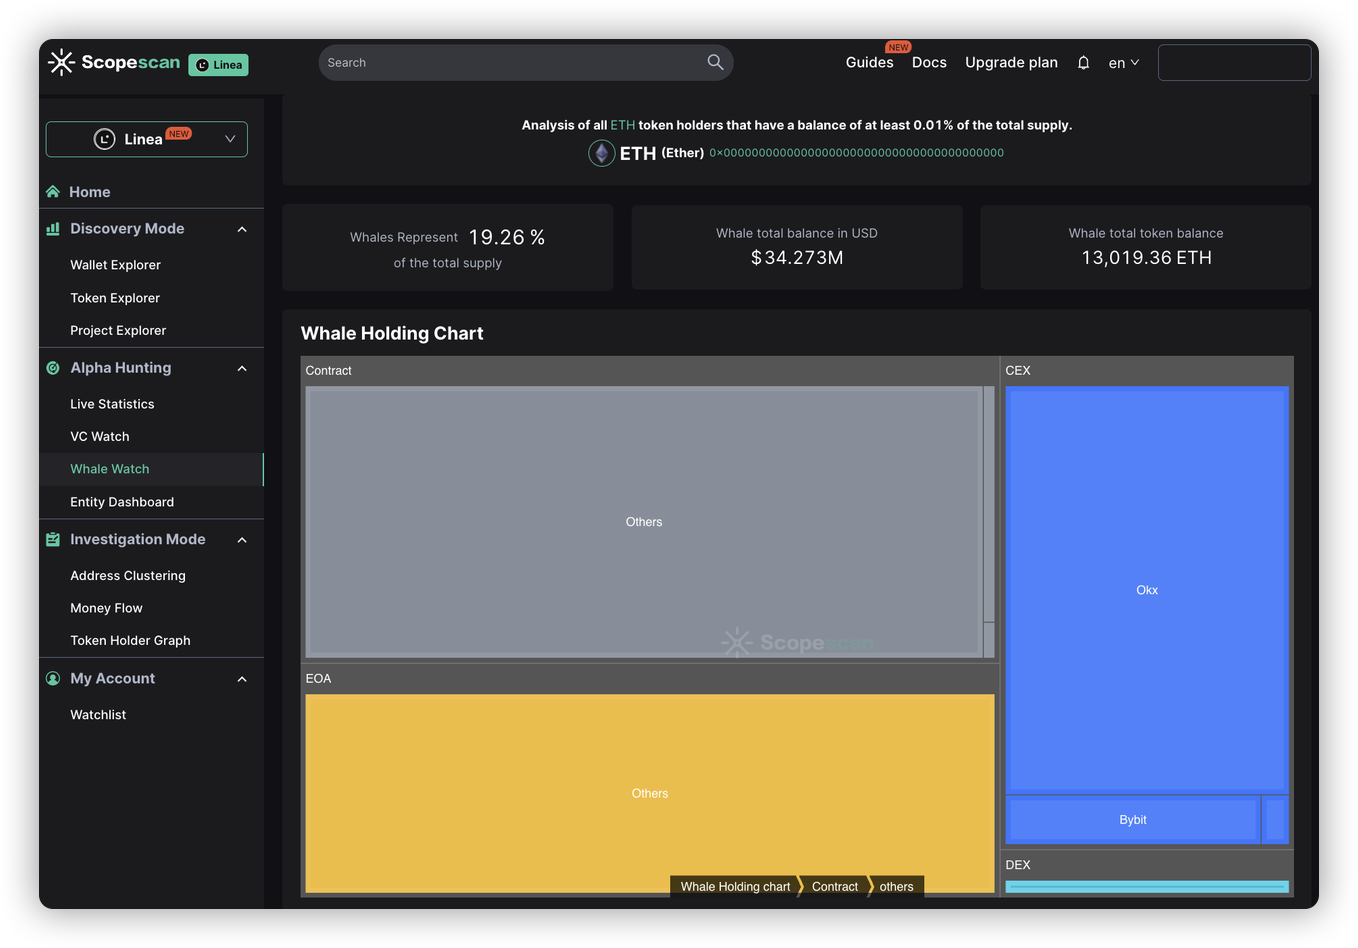Screen dimensions: 1358x948
Task: Click the Alpha Hunting target icon
Action: (x=53, y=368)
